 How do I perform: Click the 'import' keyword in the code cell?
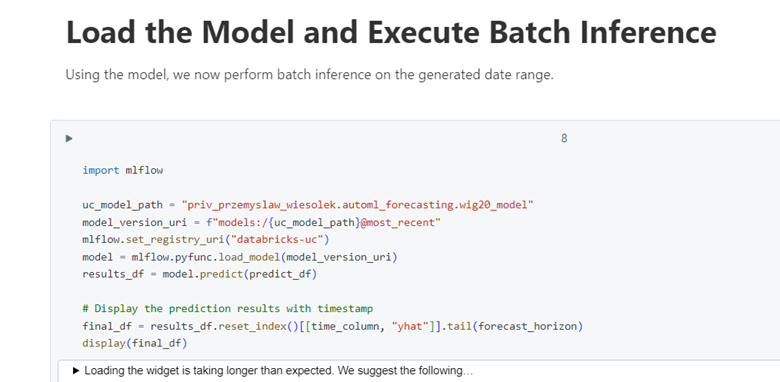coord(101,171)
